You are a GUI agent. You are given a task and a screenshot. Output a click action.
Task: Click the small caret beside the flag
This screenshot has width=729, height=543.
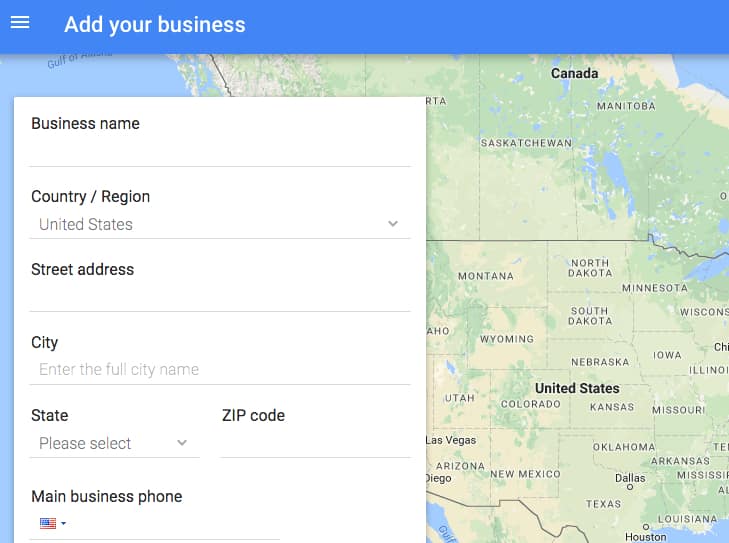coord(64,523)
